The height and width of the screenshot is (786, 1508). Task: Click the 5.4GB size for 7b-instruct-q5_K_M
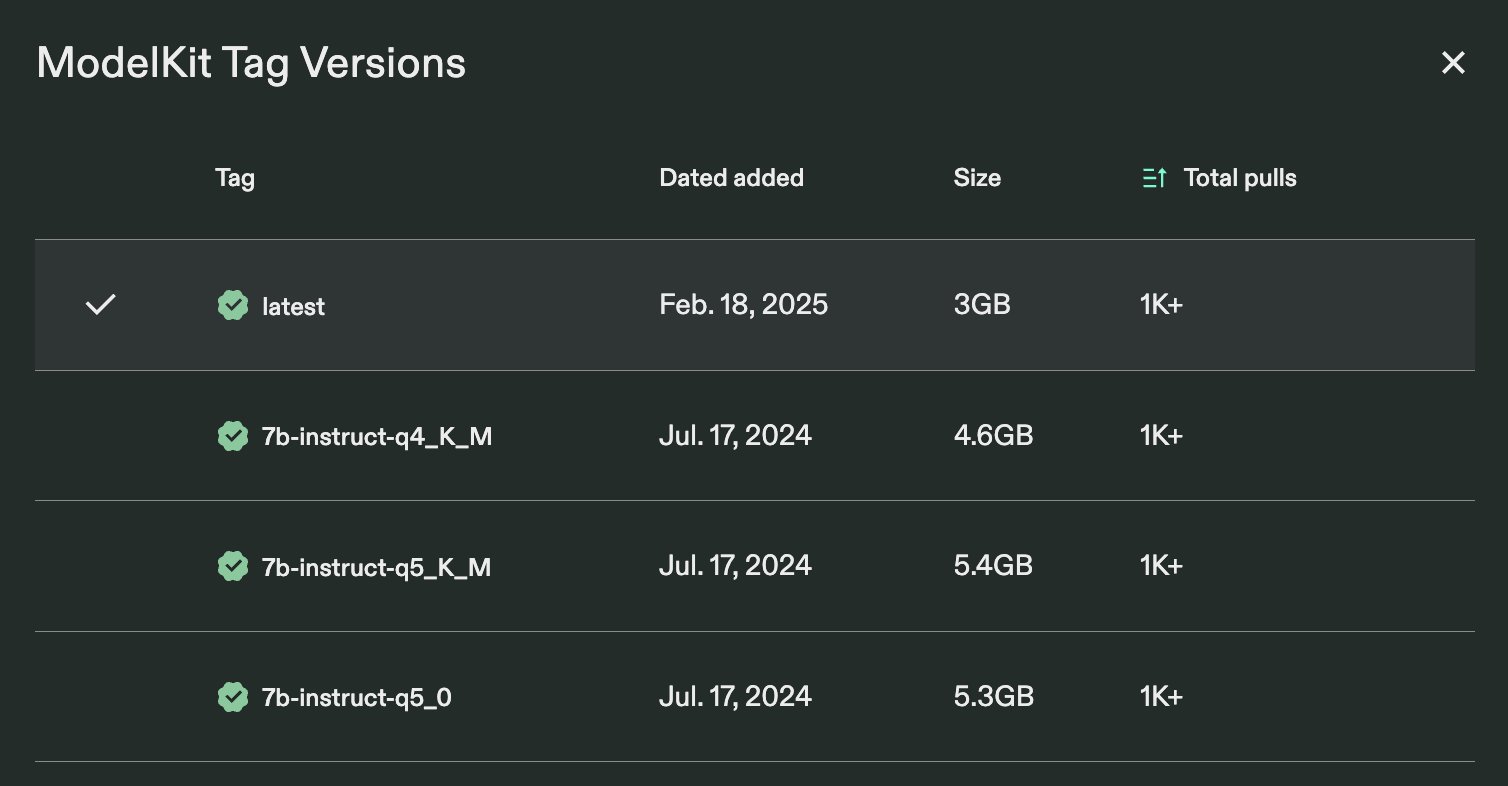click(993, 565)
